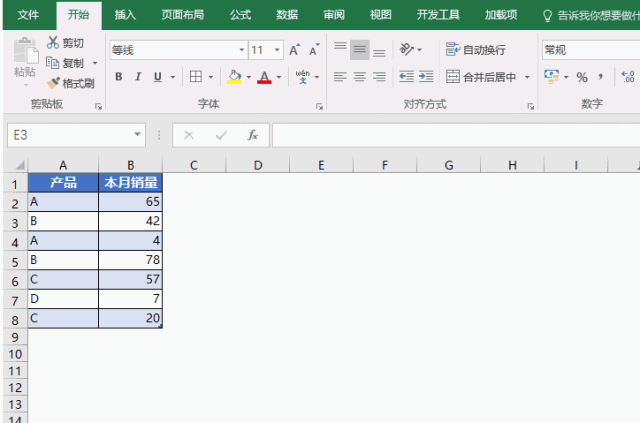Click the center align text icon

pyautogui.click(x=359, y=77)
